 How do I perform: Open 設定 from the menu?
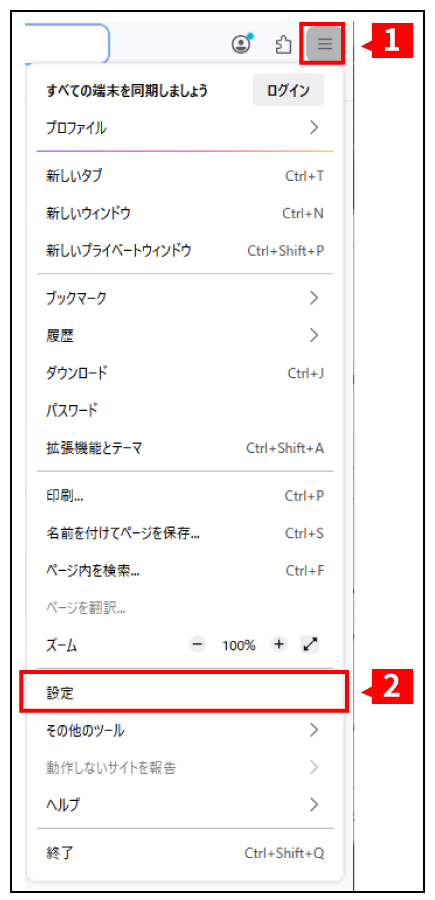point(185,693)
